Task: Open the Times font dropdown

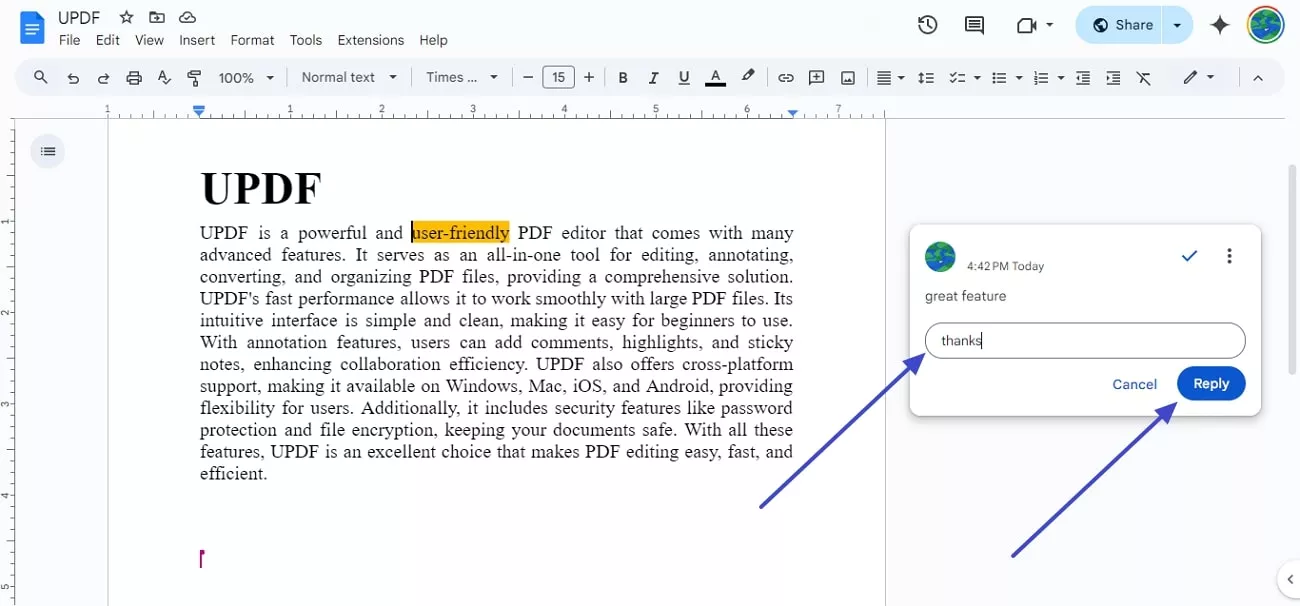Action: click(x=461, y=77)
